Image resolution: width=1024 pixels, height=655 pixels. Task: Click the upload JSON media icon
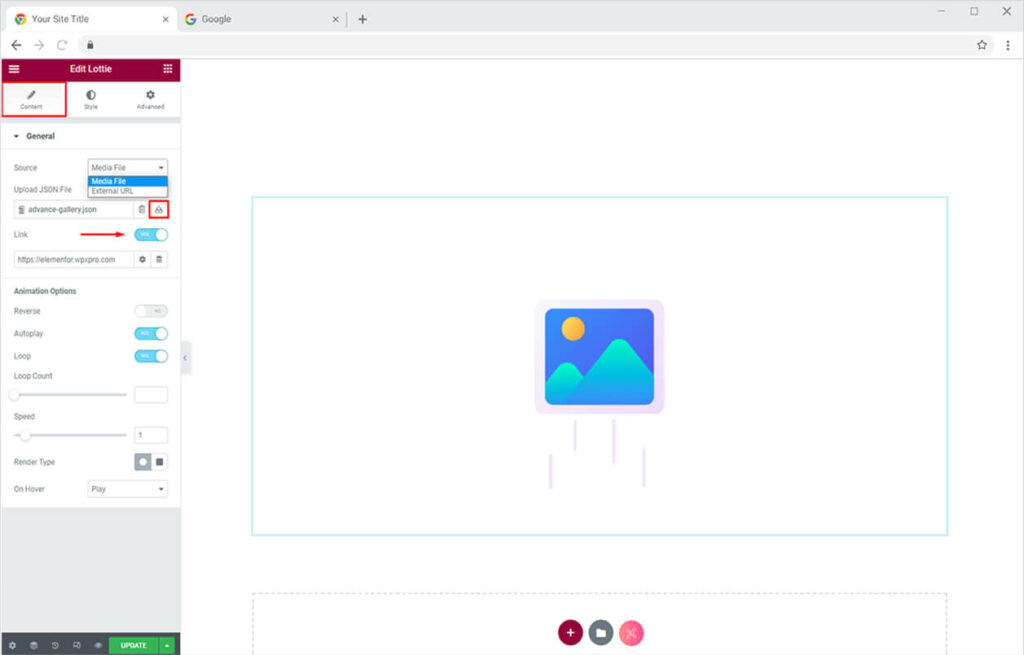[159, 210]
